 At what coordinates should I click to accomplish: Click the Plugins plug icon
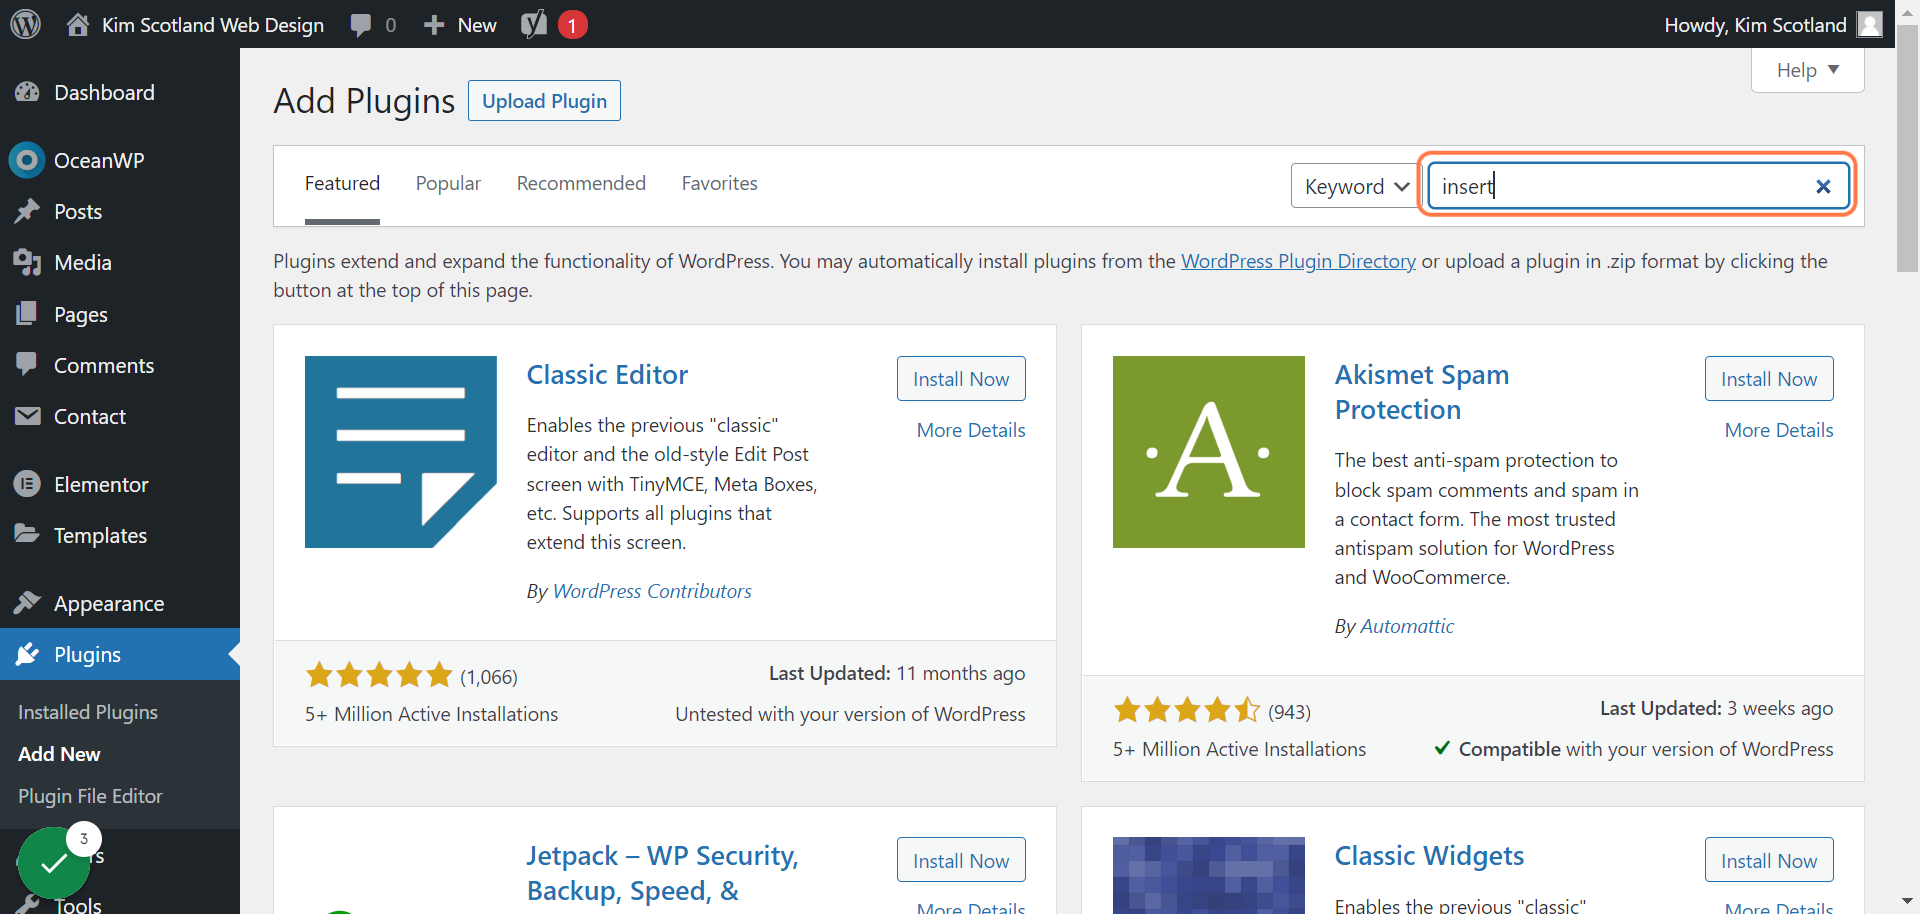point(27,654)
